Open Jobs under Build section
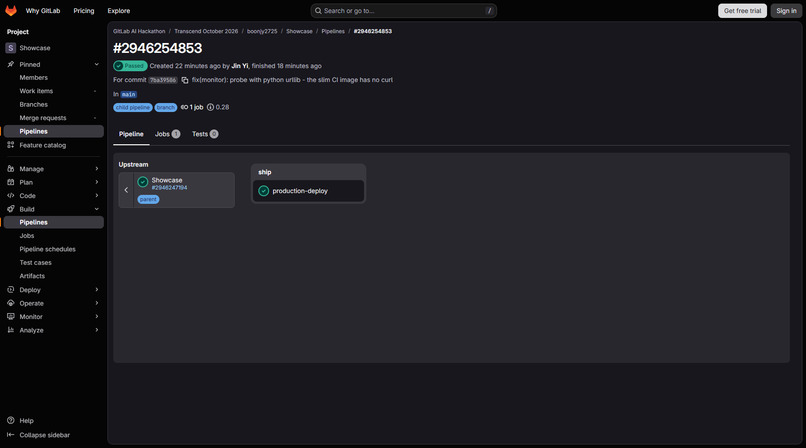 [53, 235]
